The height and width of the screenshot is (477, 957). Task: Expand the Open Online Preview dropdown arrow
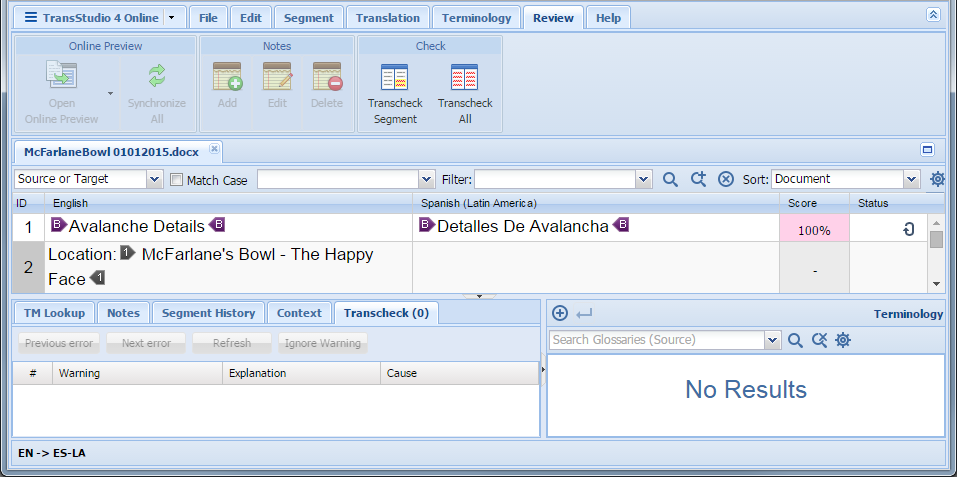(x=110, y=93)
